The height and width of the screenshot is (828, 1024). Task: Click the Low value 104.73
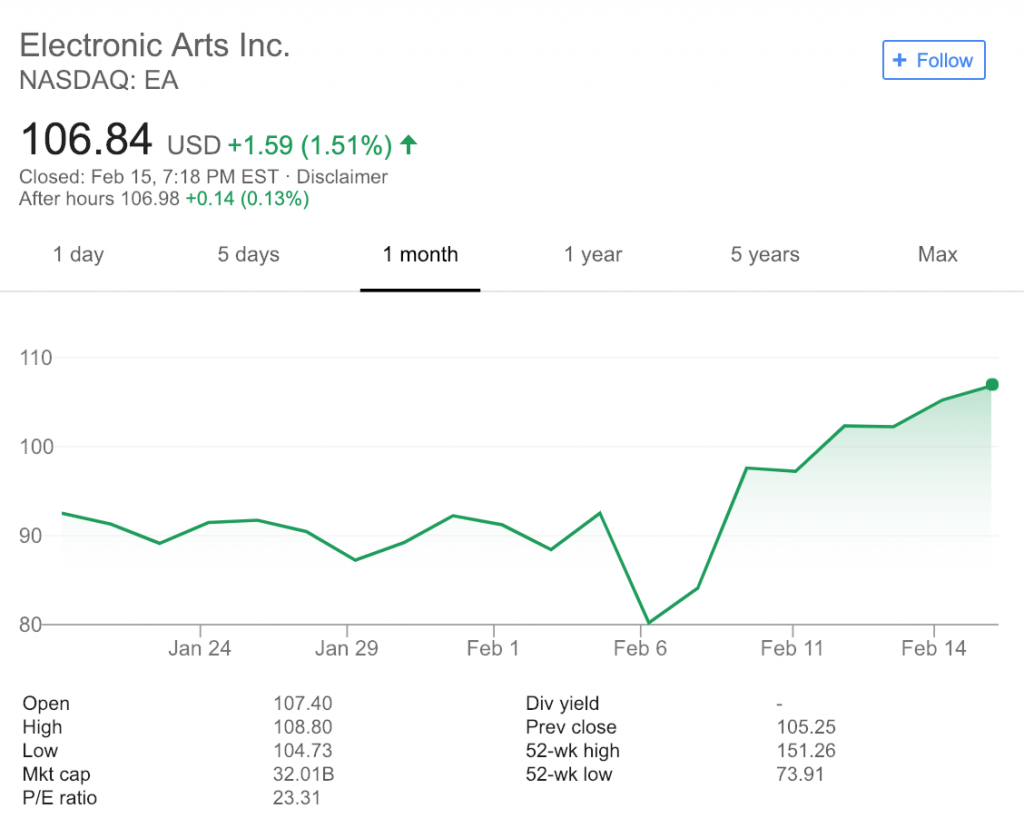302,750
